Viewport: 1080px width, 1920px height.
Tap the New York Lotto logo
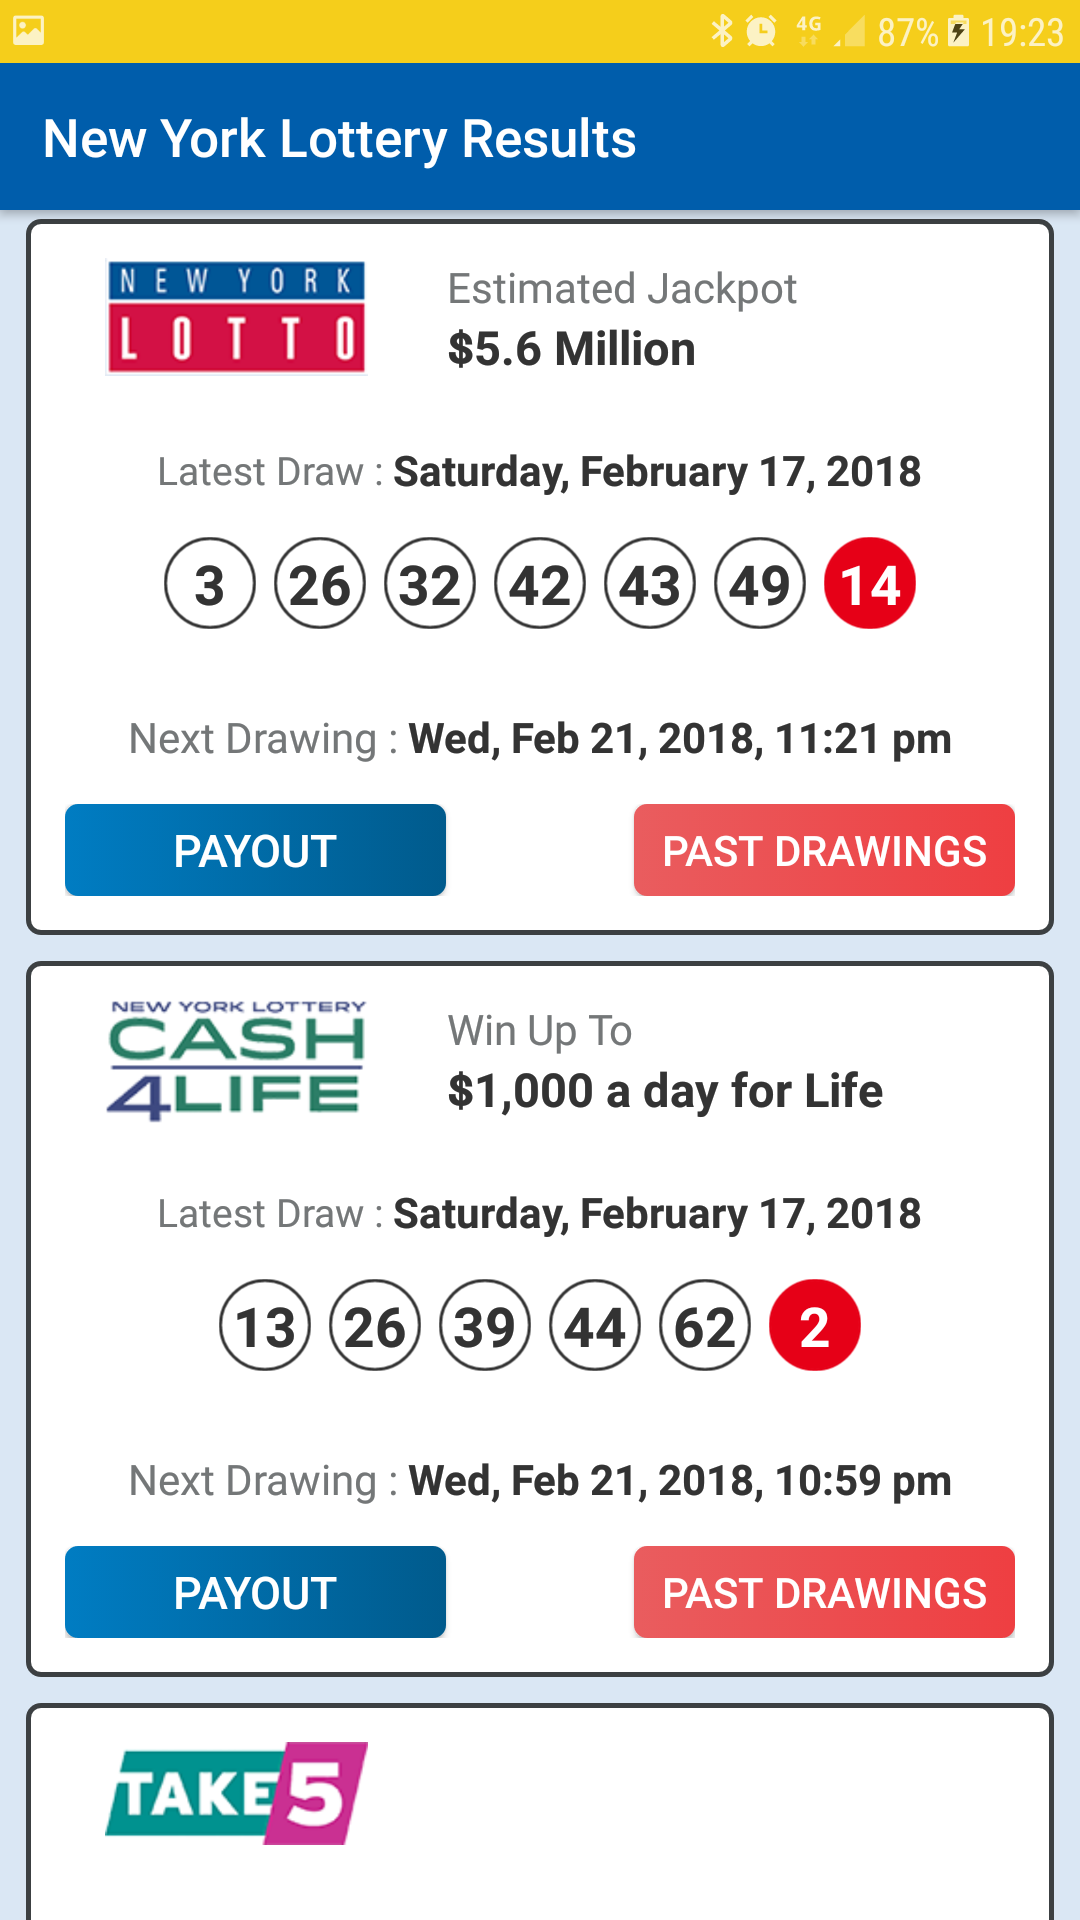pos(236,318)
